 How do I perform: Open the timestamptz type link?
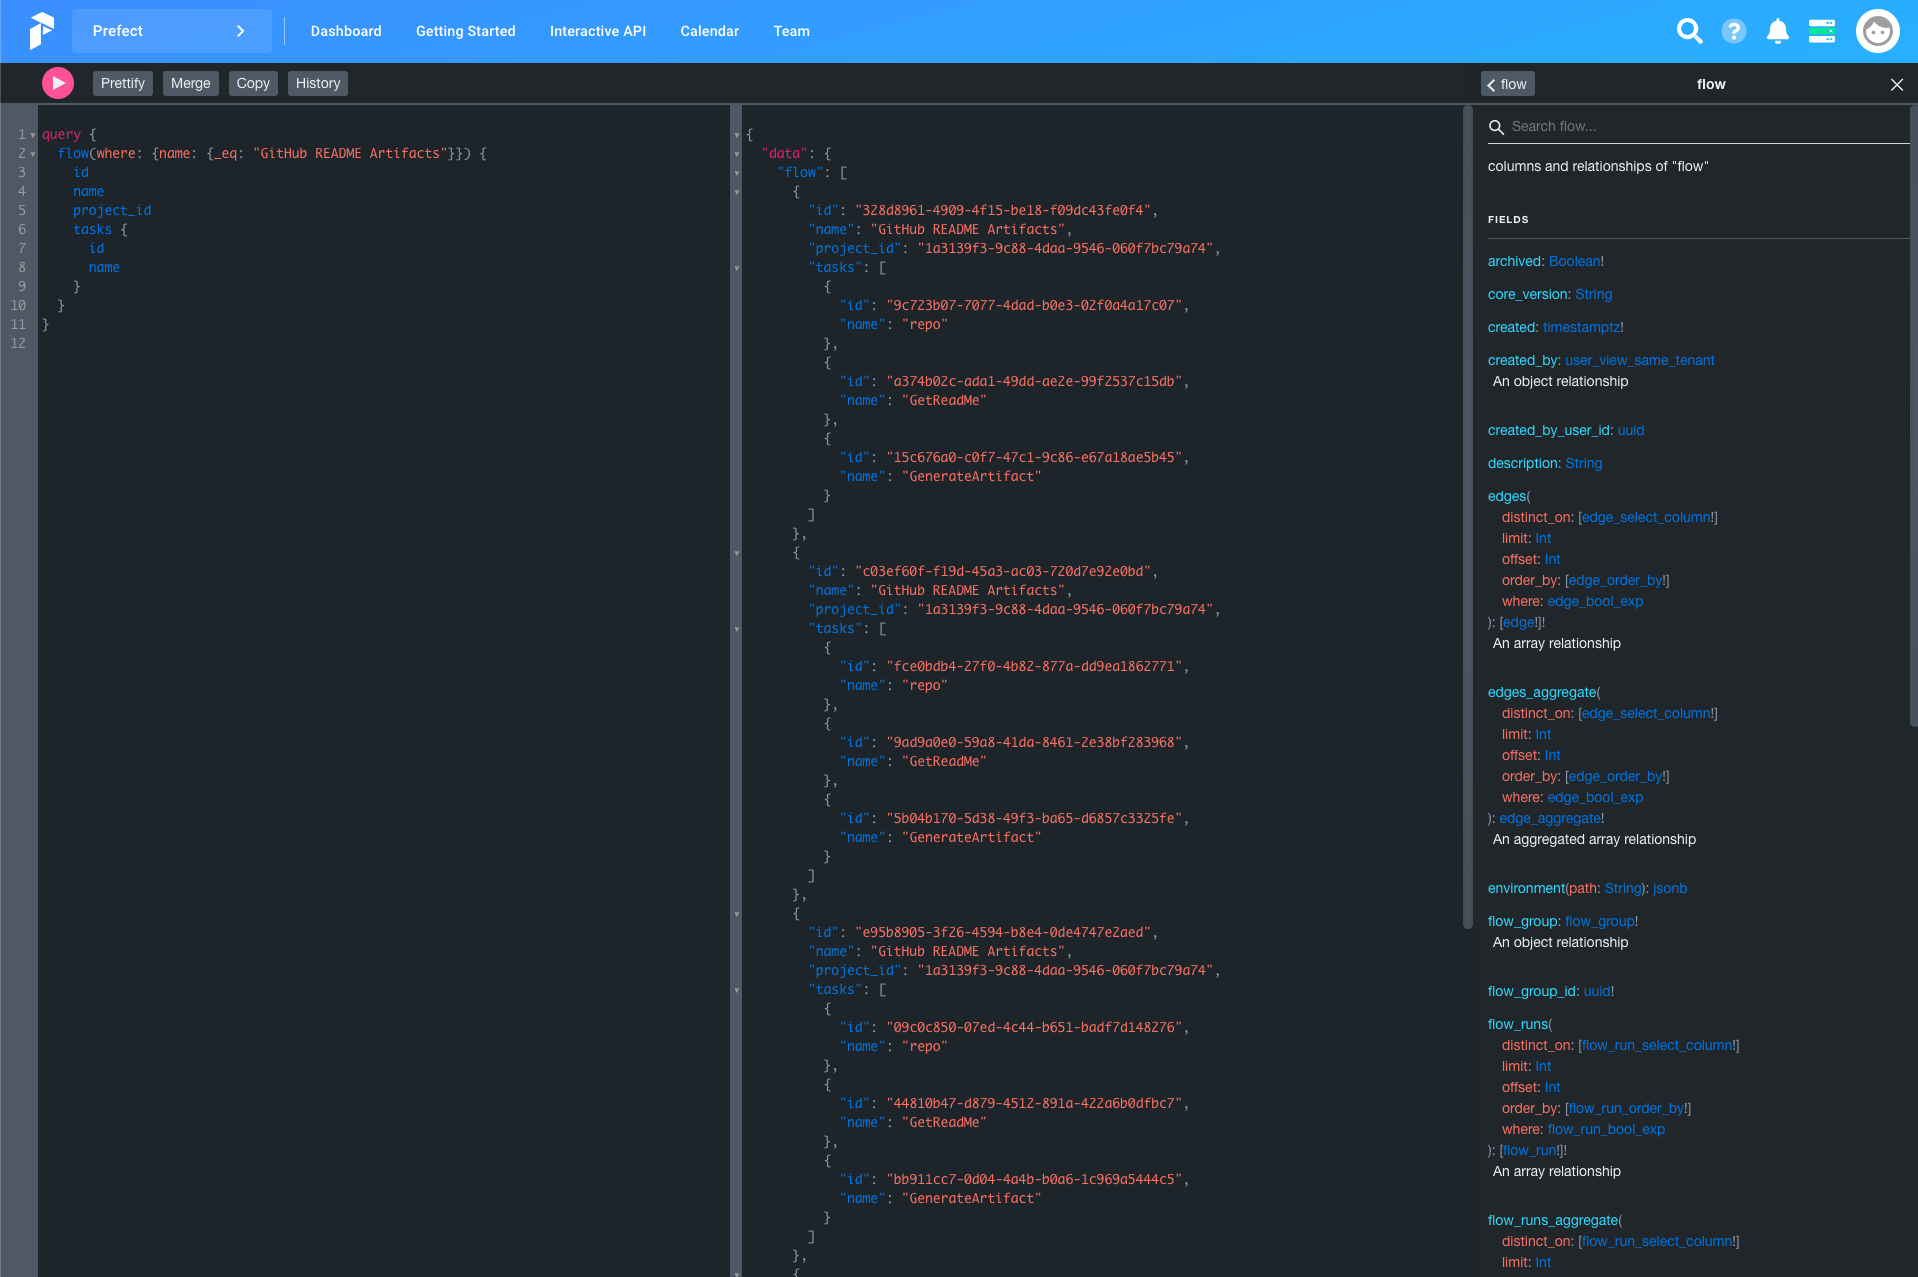coord(1581,327)
